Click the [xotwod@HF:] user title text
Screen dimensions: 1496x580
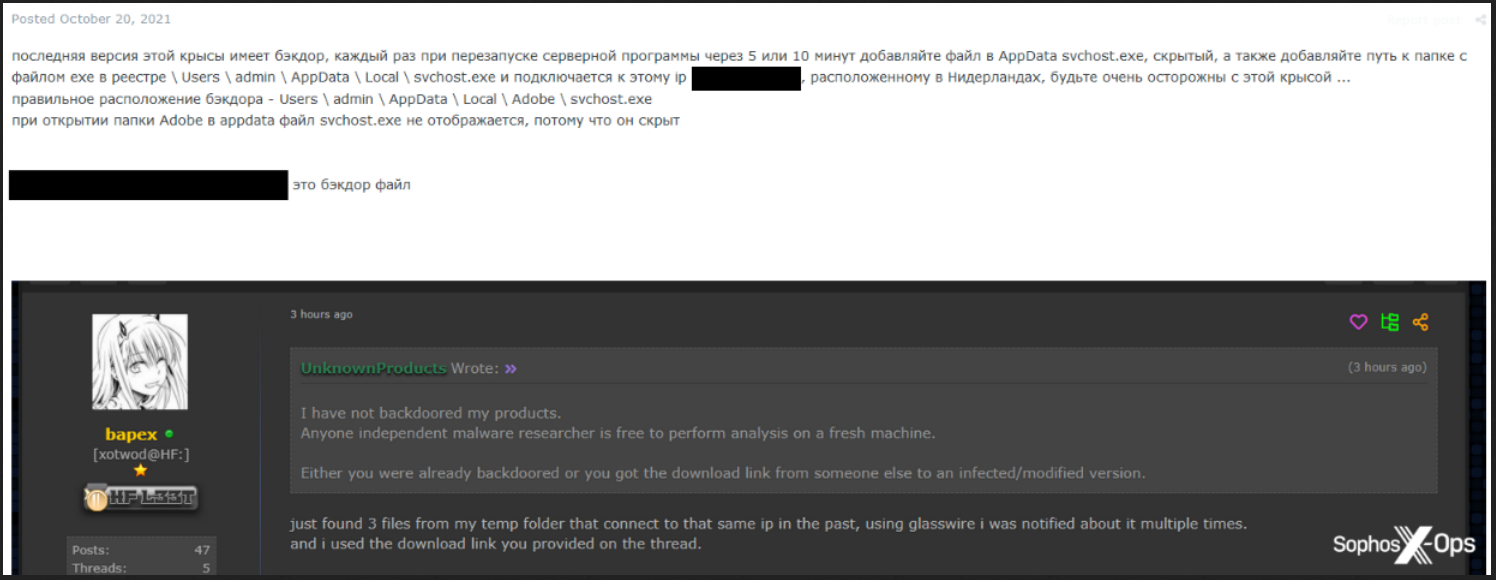(141, 454)
